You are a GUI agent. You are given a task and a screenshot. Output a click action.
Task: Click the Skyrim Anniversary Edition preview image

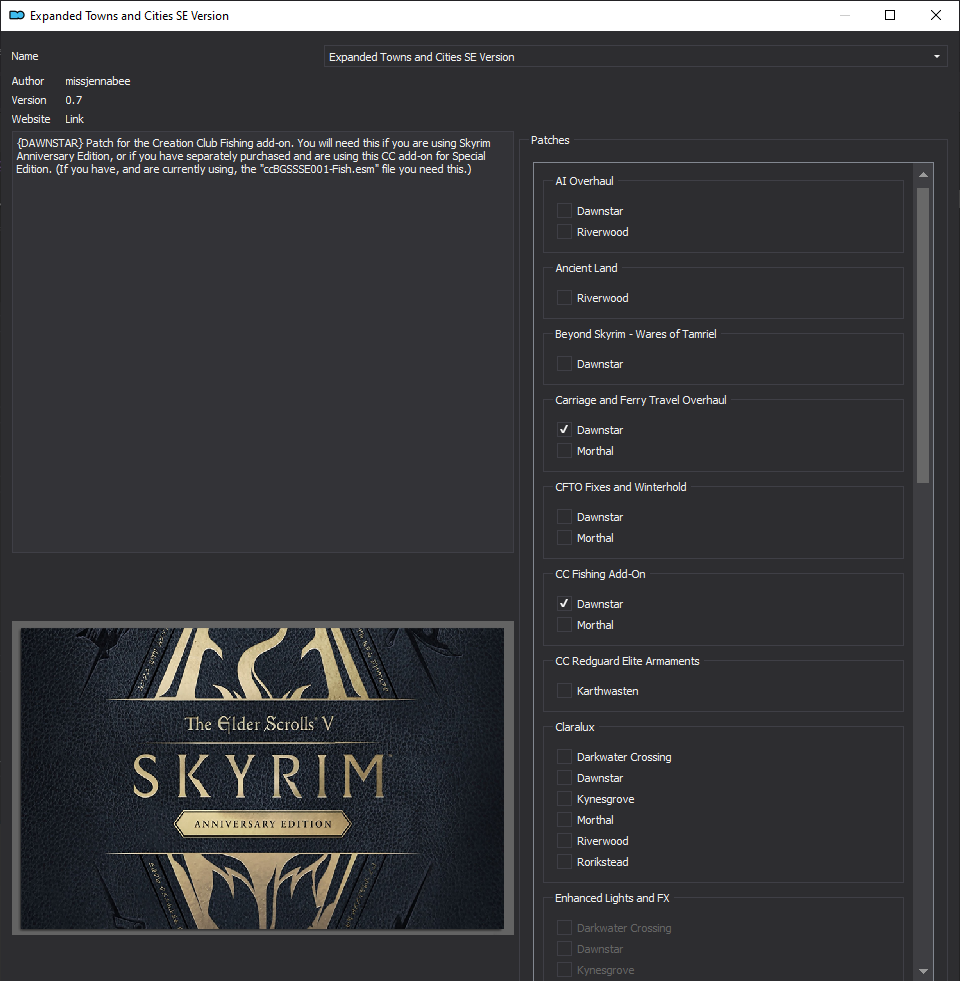pos(263,778)
